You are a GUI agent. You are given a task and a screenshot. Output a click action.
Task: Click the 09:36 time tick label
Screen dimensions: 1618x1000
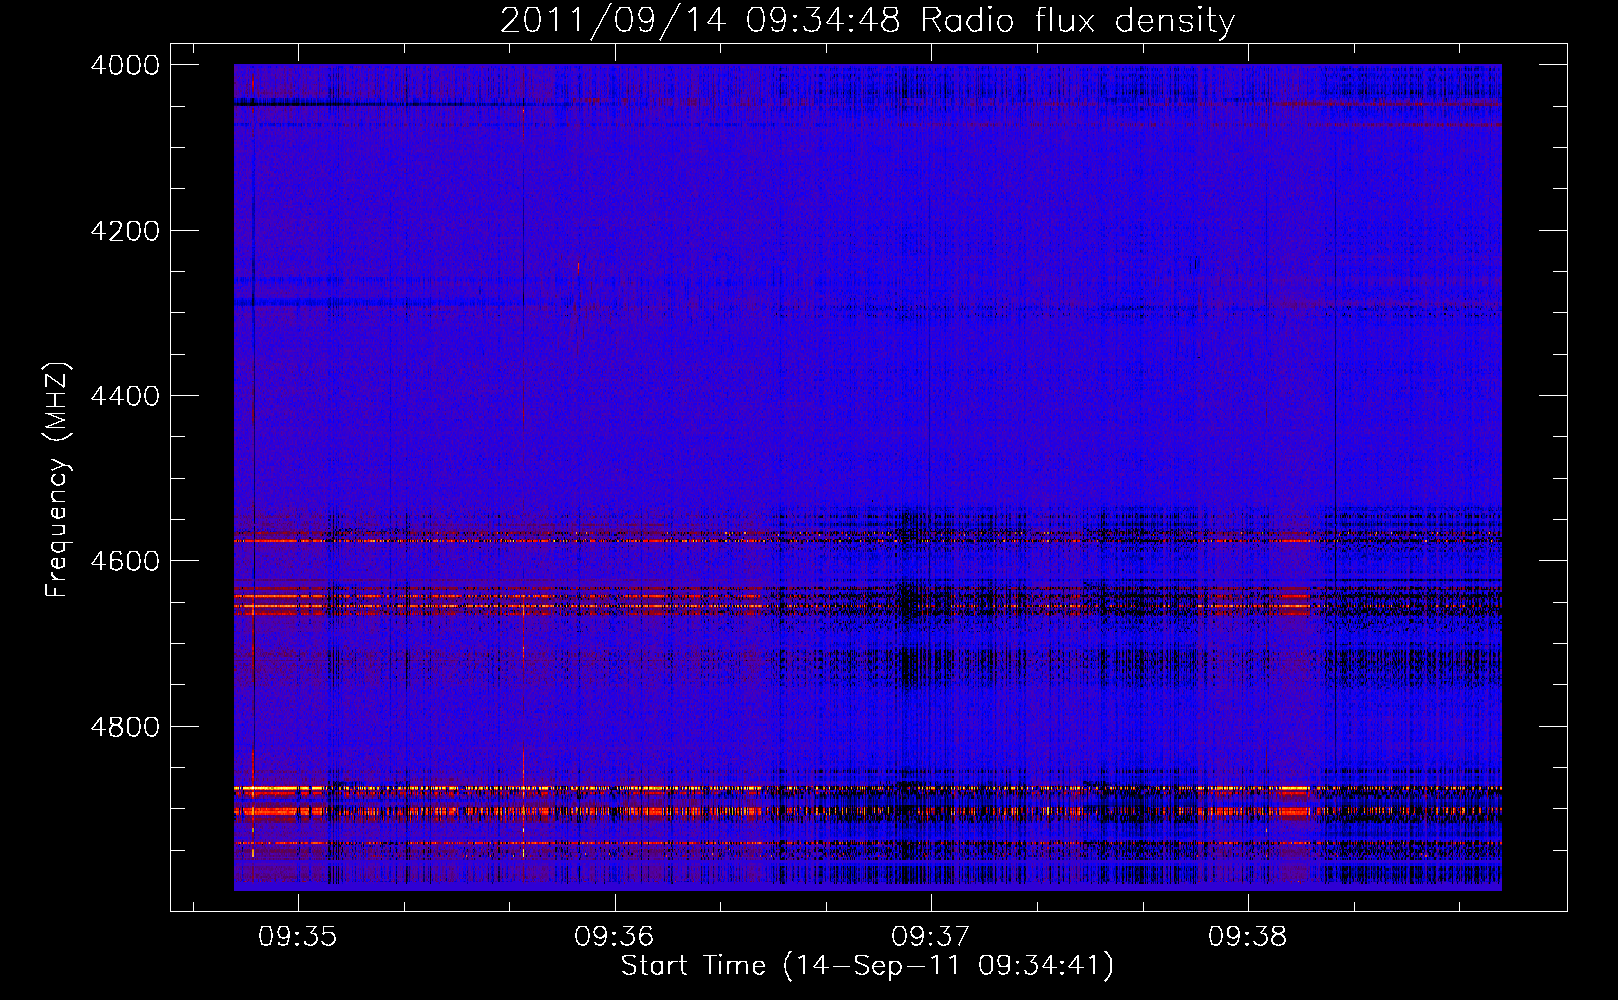[614, 936]
